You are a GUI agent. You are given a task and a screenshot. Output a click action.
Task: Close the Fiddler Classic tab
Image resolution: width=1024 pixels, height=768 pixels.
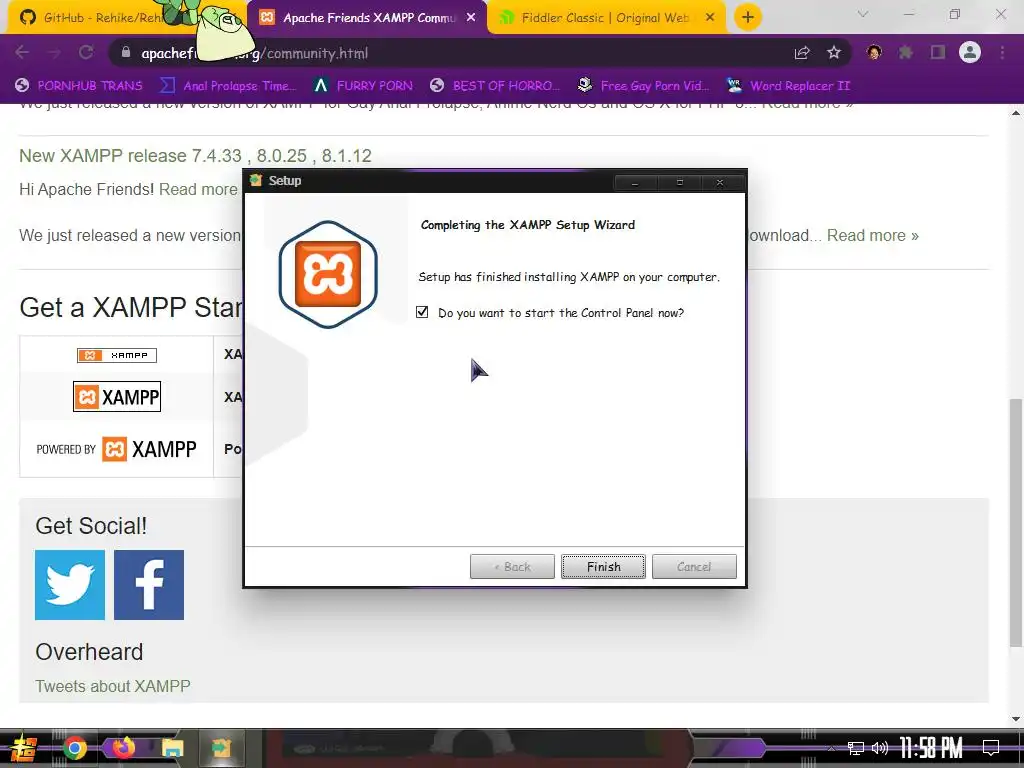(x=711, y=18)
